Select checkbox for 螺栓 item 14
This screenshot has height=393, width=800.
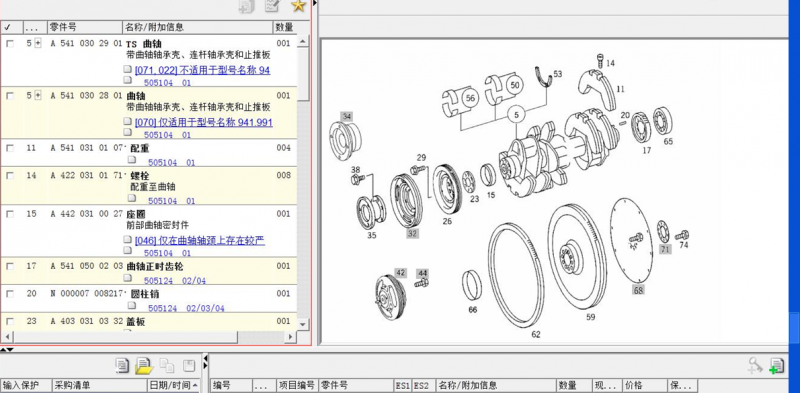pos(10,176)
